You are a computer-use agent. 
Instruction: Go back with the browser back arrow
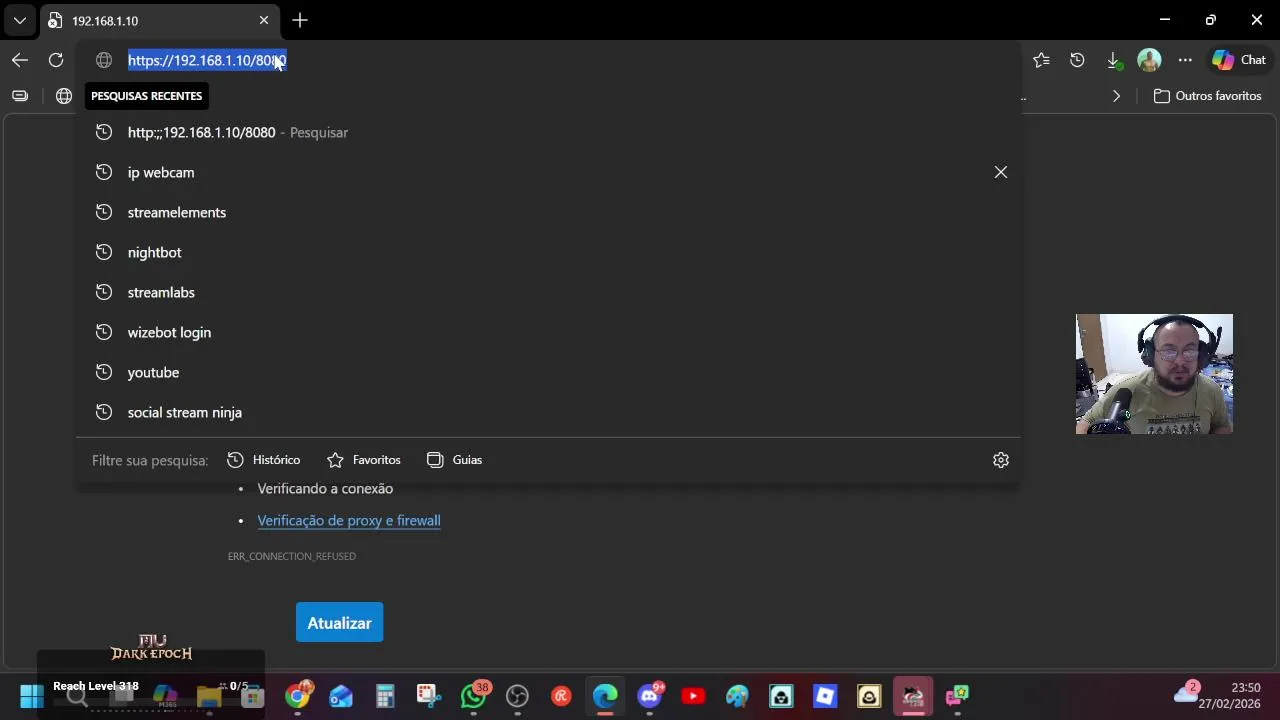20,60
